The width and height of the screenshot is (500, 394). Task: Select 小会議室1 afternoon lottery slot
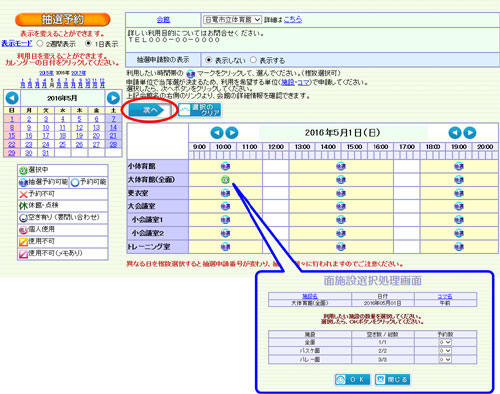[x=341, y=220]
